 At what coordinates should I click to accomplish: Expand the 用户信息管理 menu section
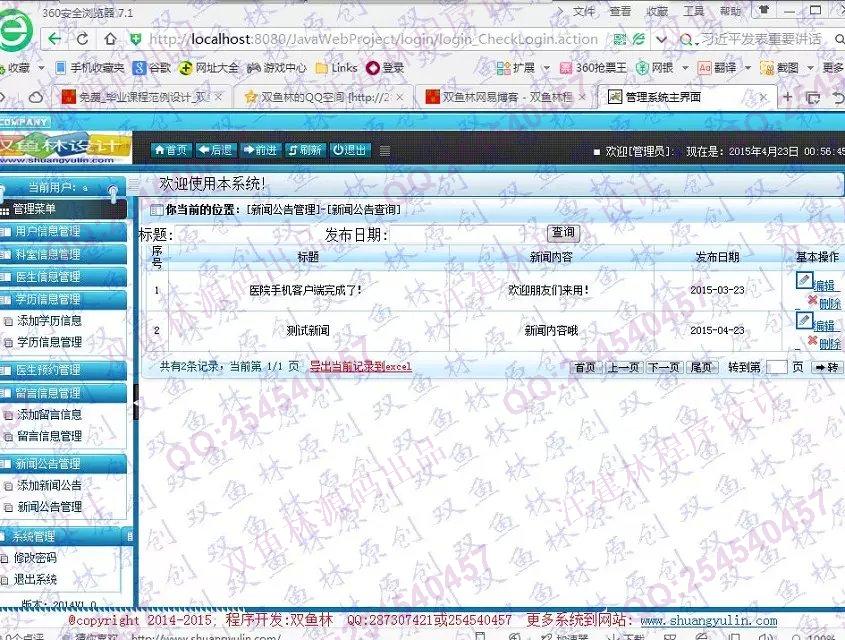pos(63,232)
